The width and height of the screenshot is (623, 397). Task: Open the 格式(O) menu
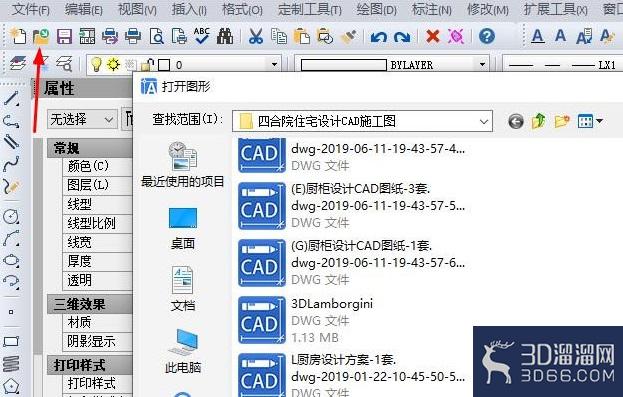pos(242,9)
